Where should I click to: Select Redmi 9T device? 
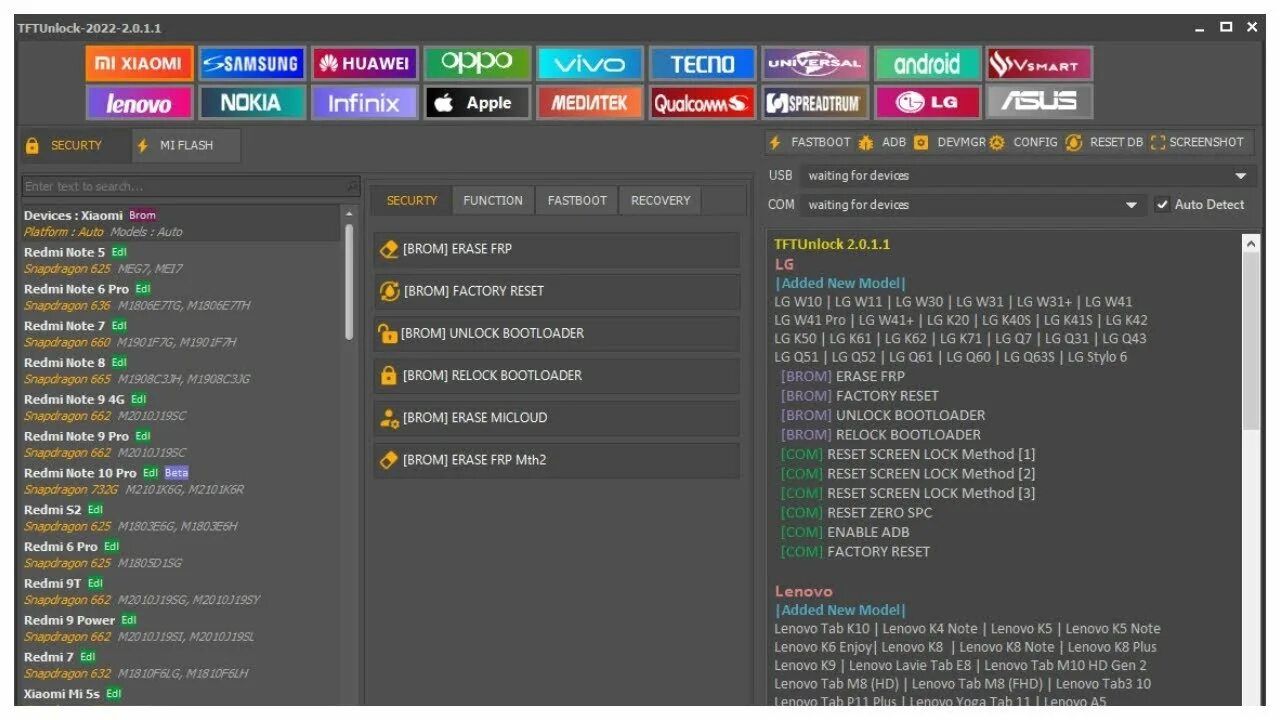point(182,591)
